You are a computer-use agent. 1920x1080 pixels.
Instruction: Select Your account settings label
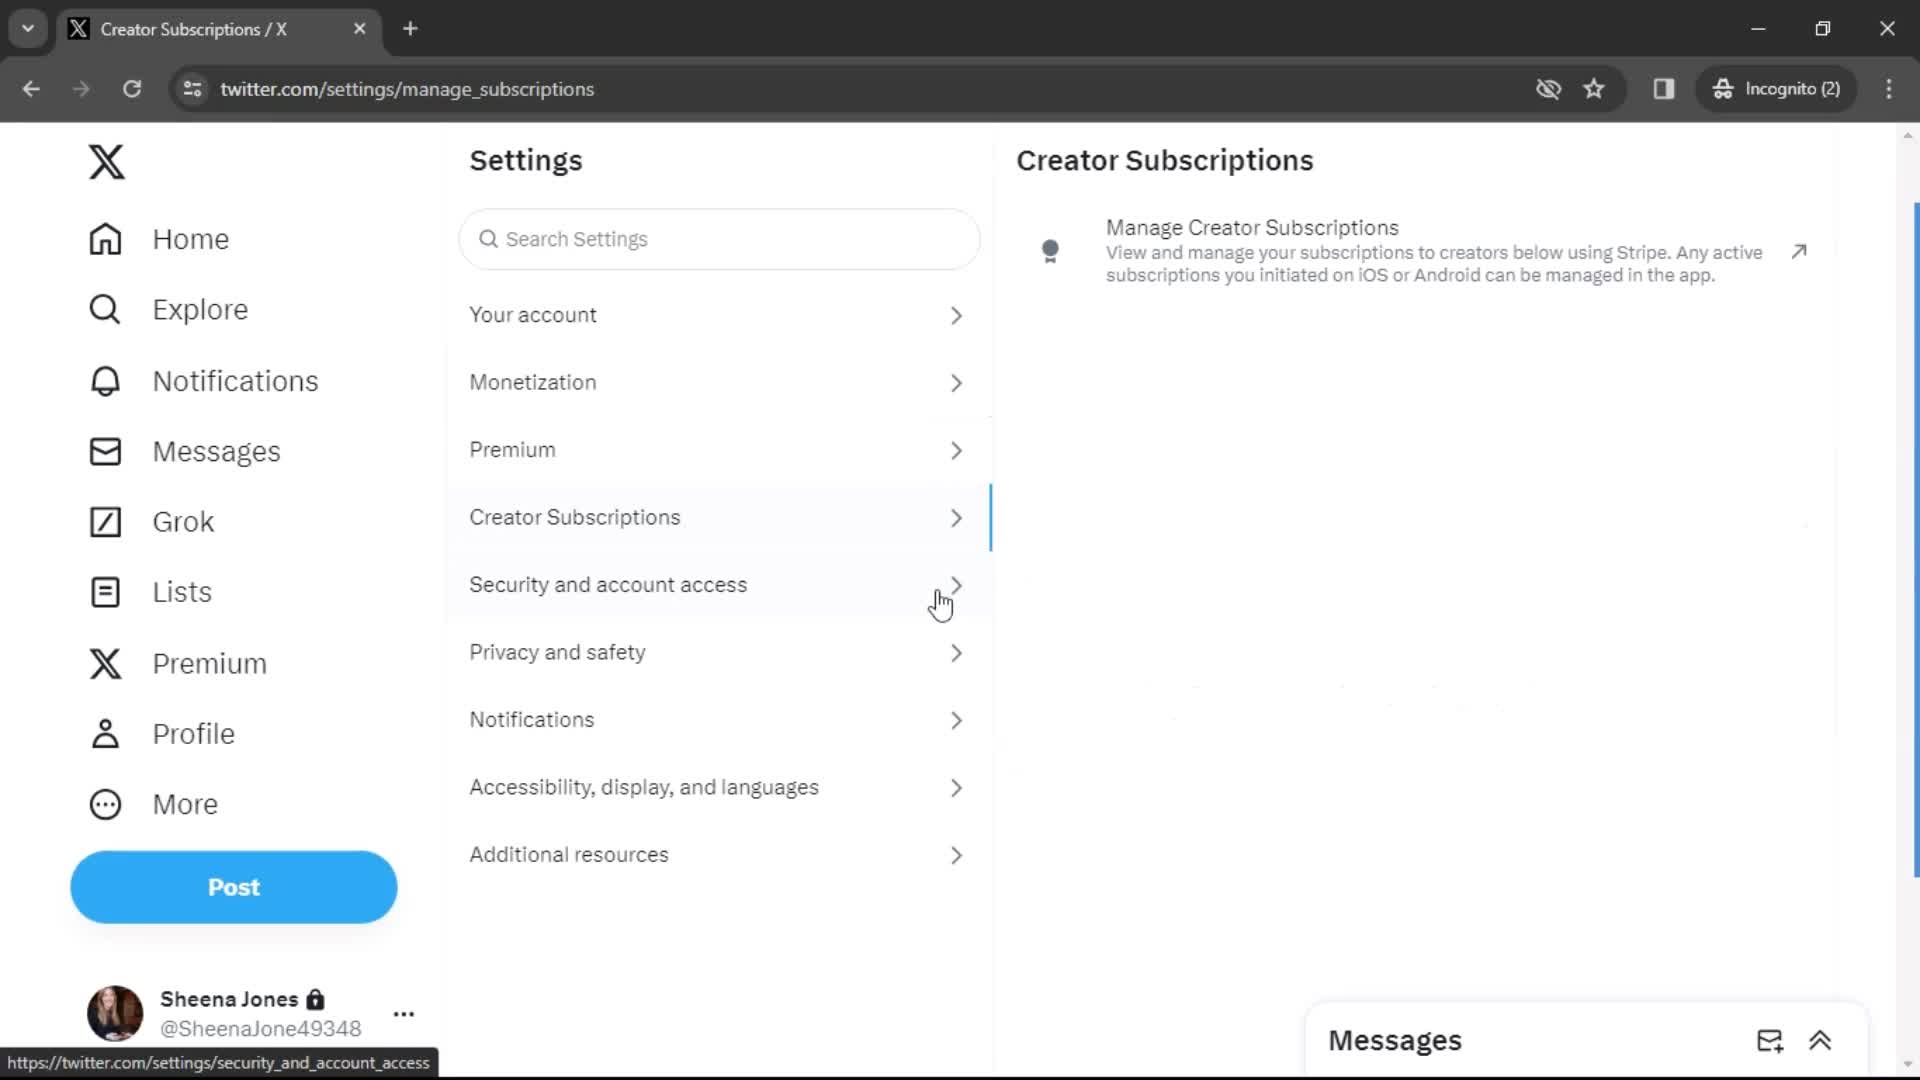tap(533, 315)
